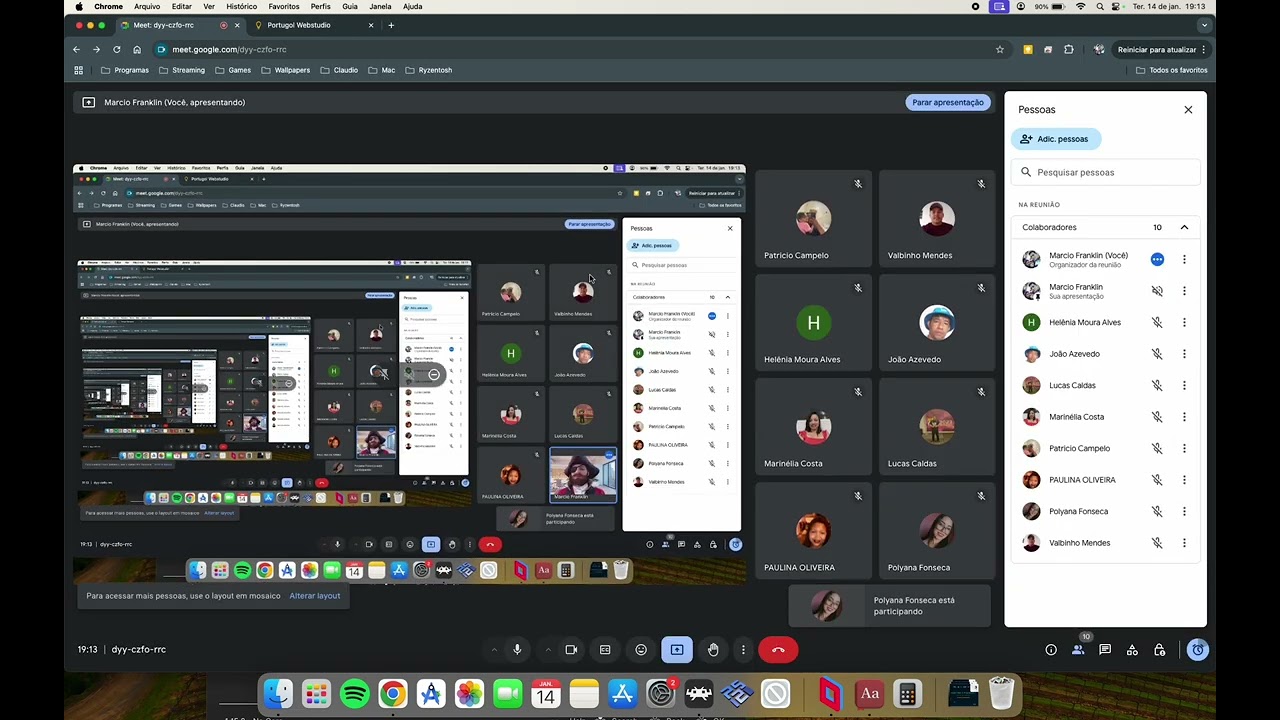Viewport: 1280px width, 720px height.
Task: Click meeting code dyy-czfo-rrc text
Action: pos(139,650)
